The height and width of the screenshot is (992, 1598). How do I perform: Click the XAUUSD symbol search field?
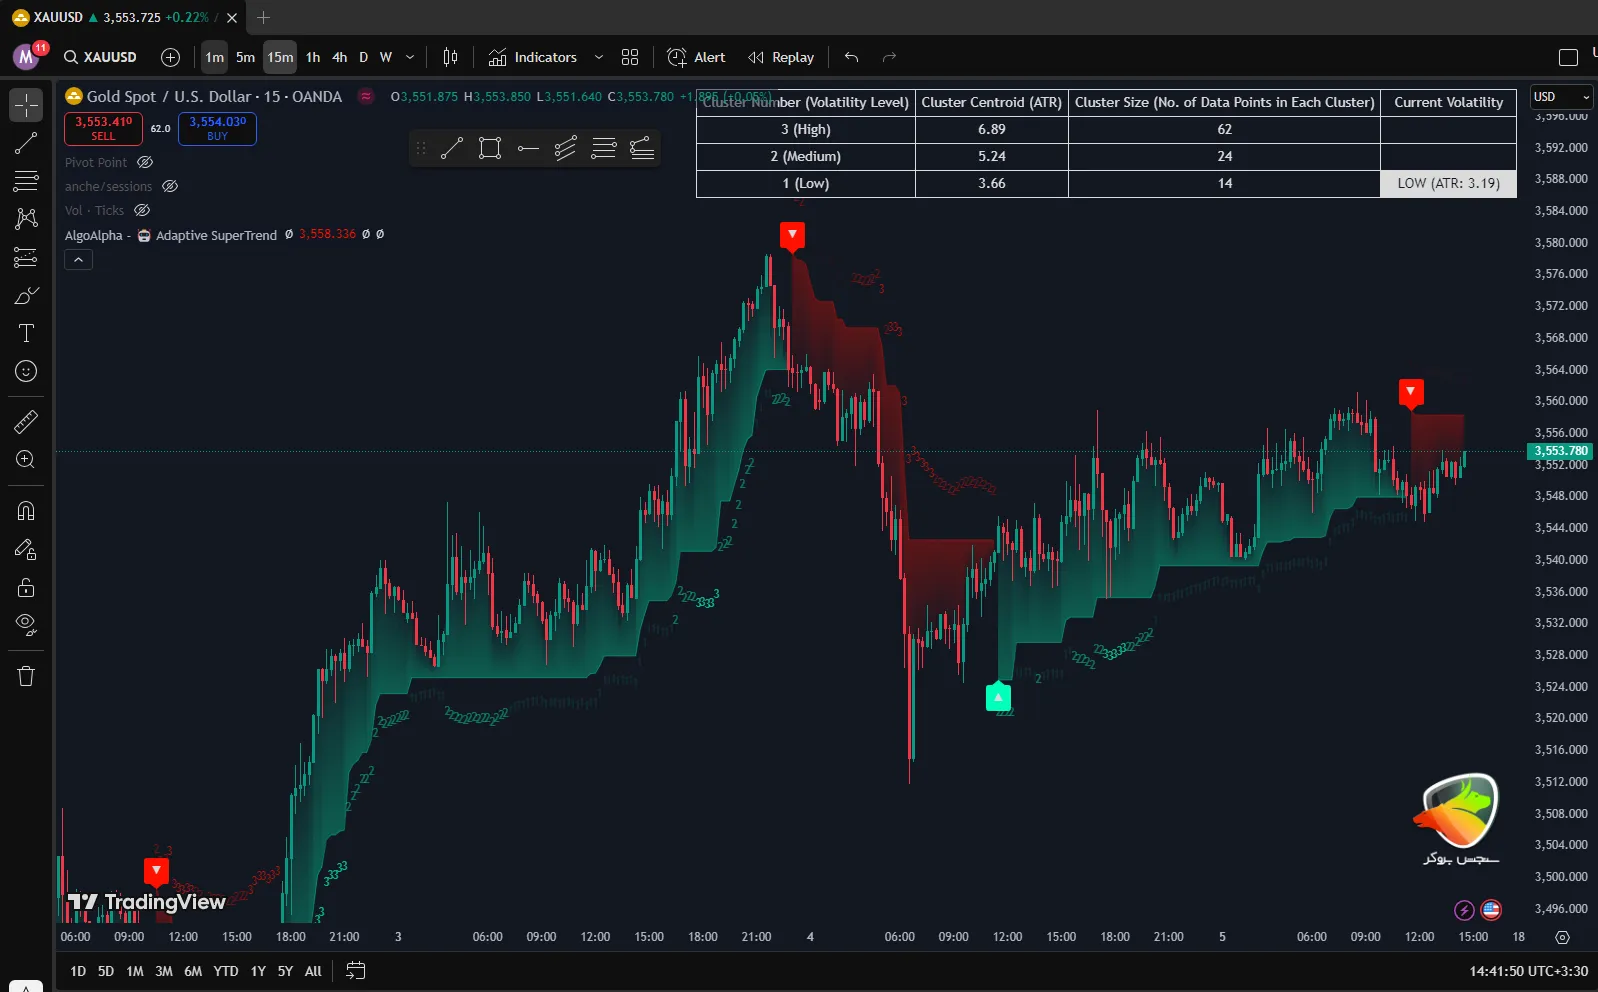coord(100,57)
